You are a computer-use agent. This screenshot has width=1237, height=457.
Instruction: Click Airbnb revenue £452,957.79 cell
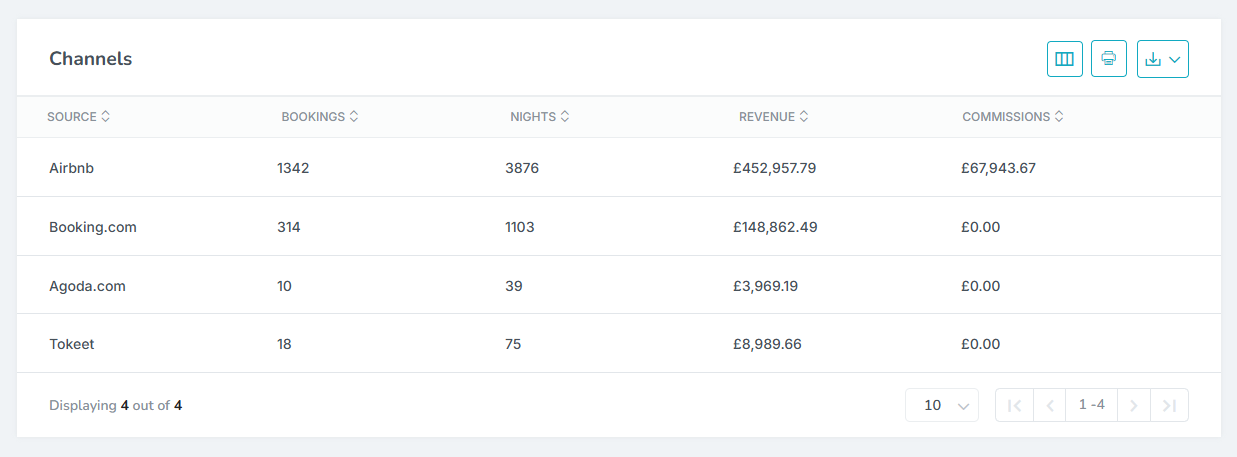pos(774,168)
